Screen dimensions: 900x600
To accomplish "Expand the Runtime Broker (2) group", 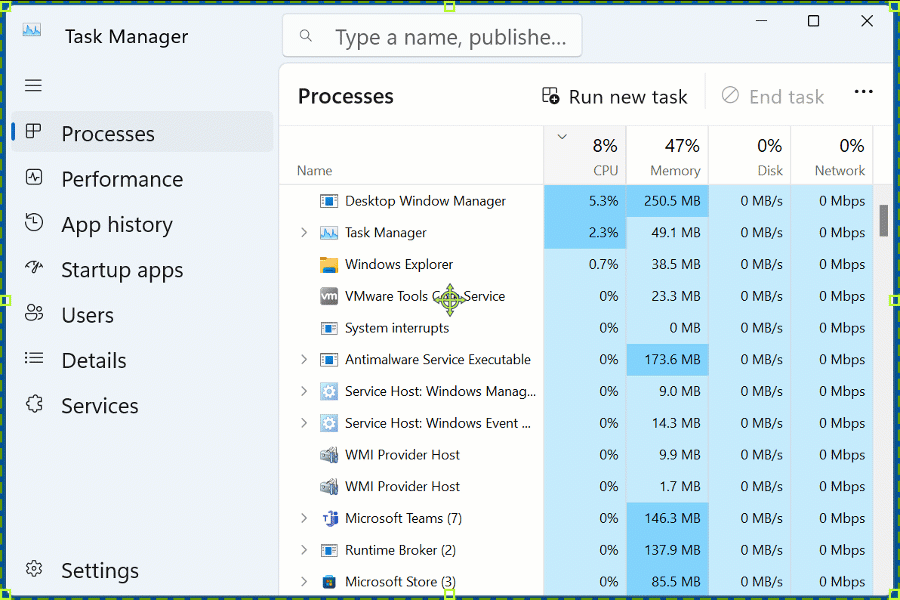I will point(304,550).
